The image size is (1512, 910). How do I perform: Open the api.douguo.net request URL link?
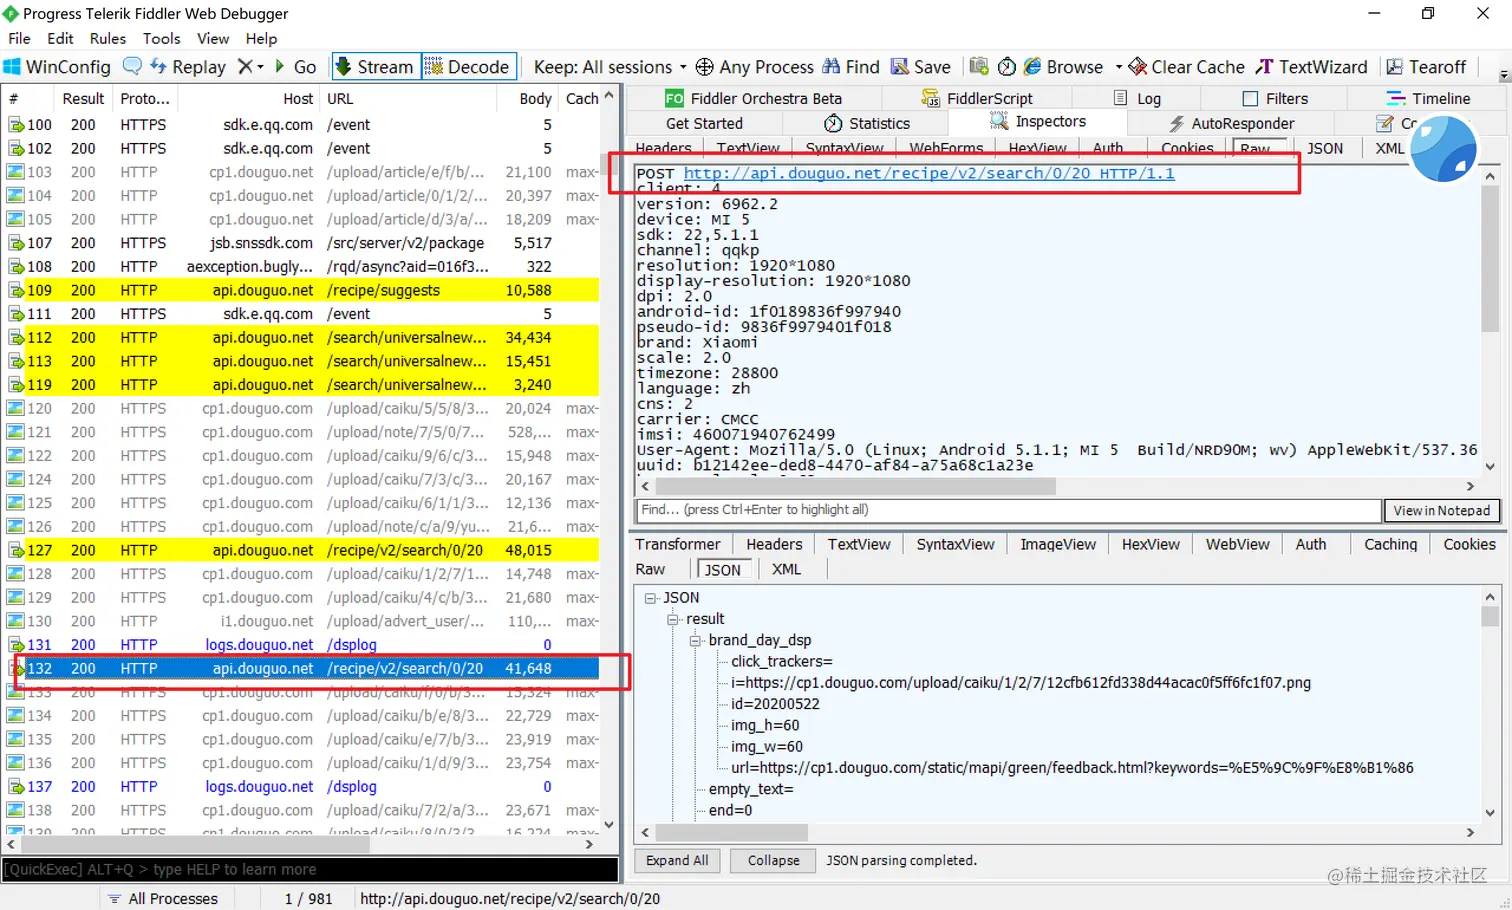pos(929,173)
